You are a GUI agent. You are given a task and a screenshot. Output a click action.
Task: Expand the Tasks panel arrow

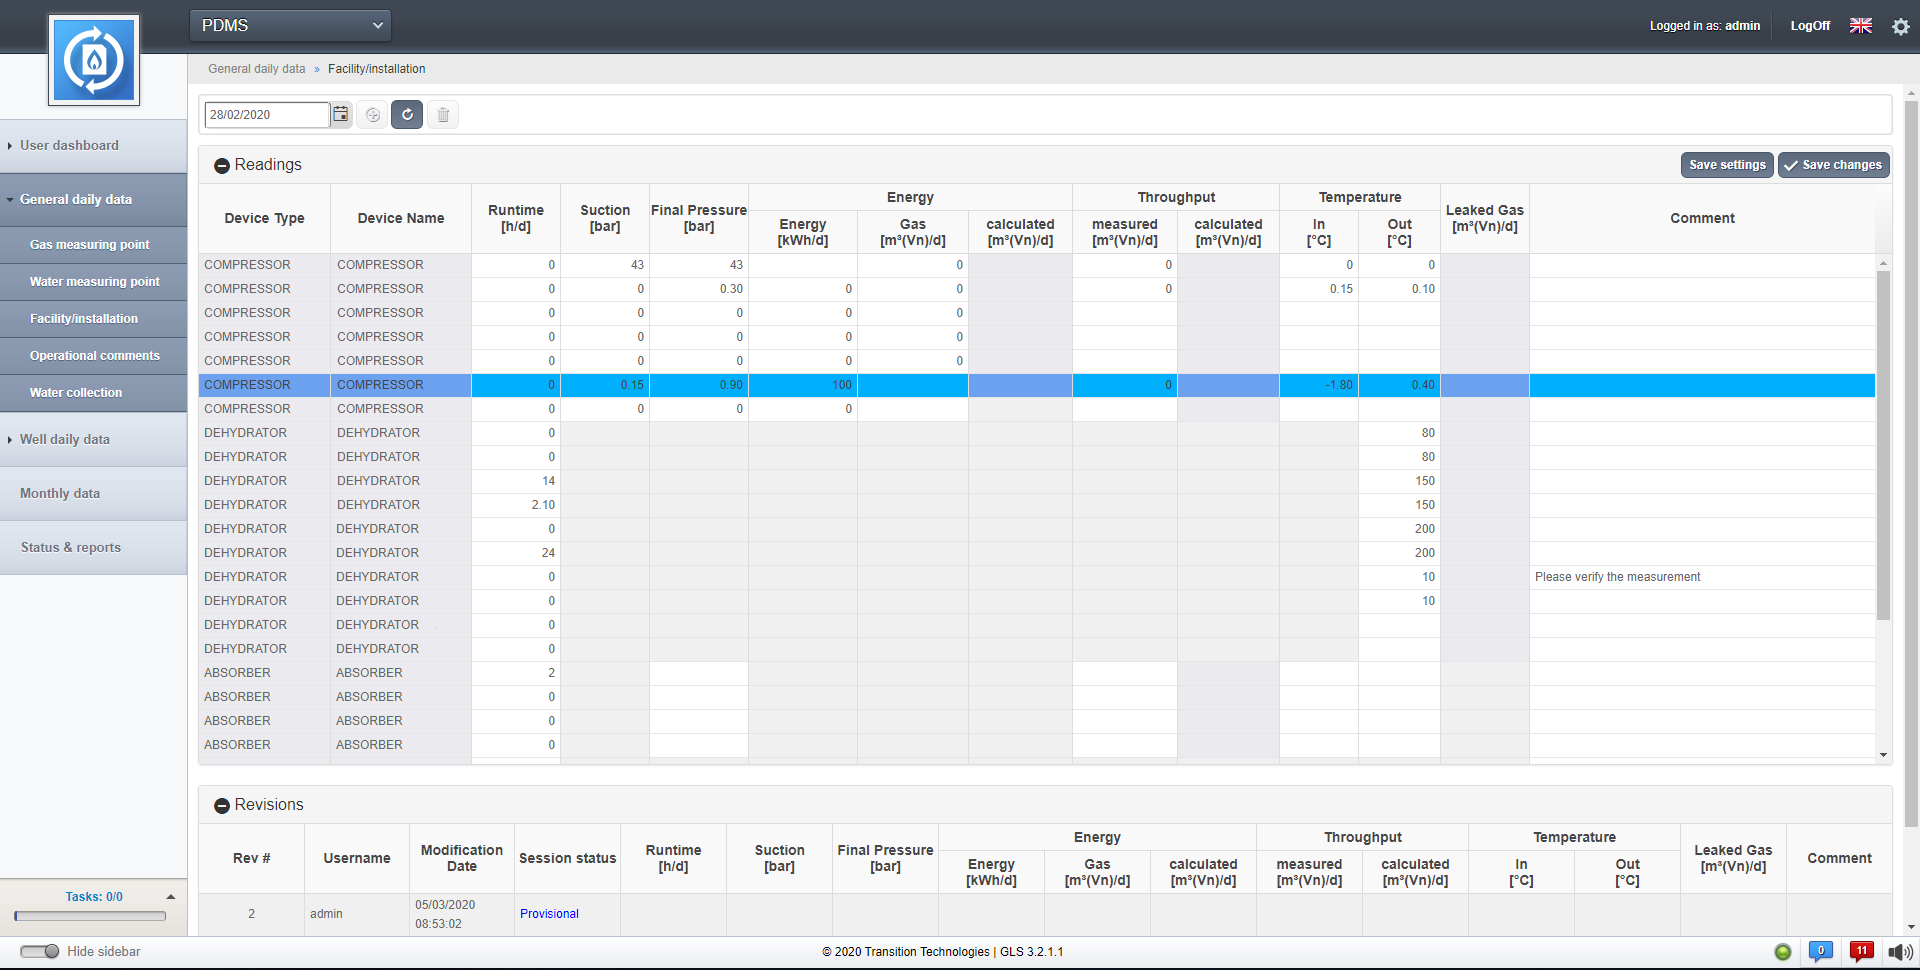tap(171, 897)
